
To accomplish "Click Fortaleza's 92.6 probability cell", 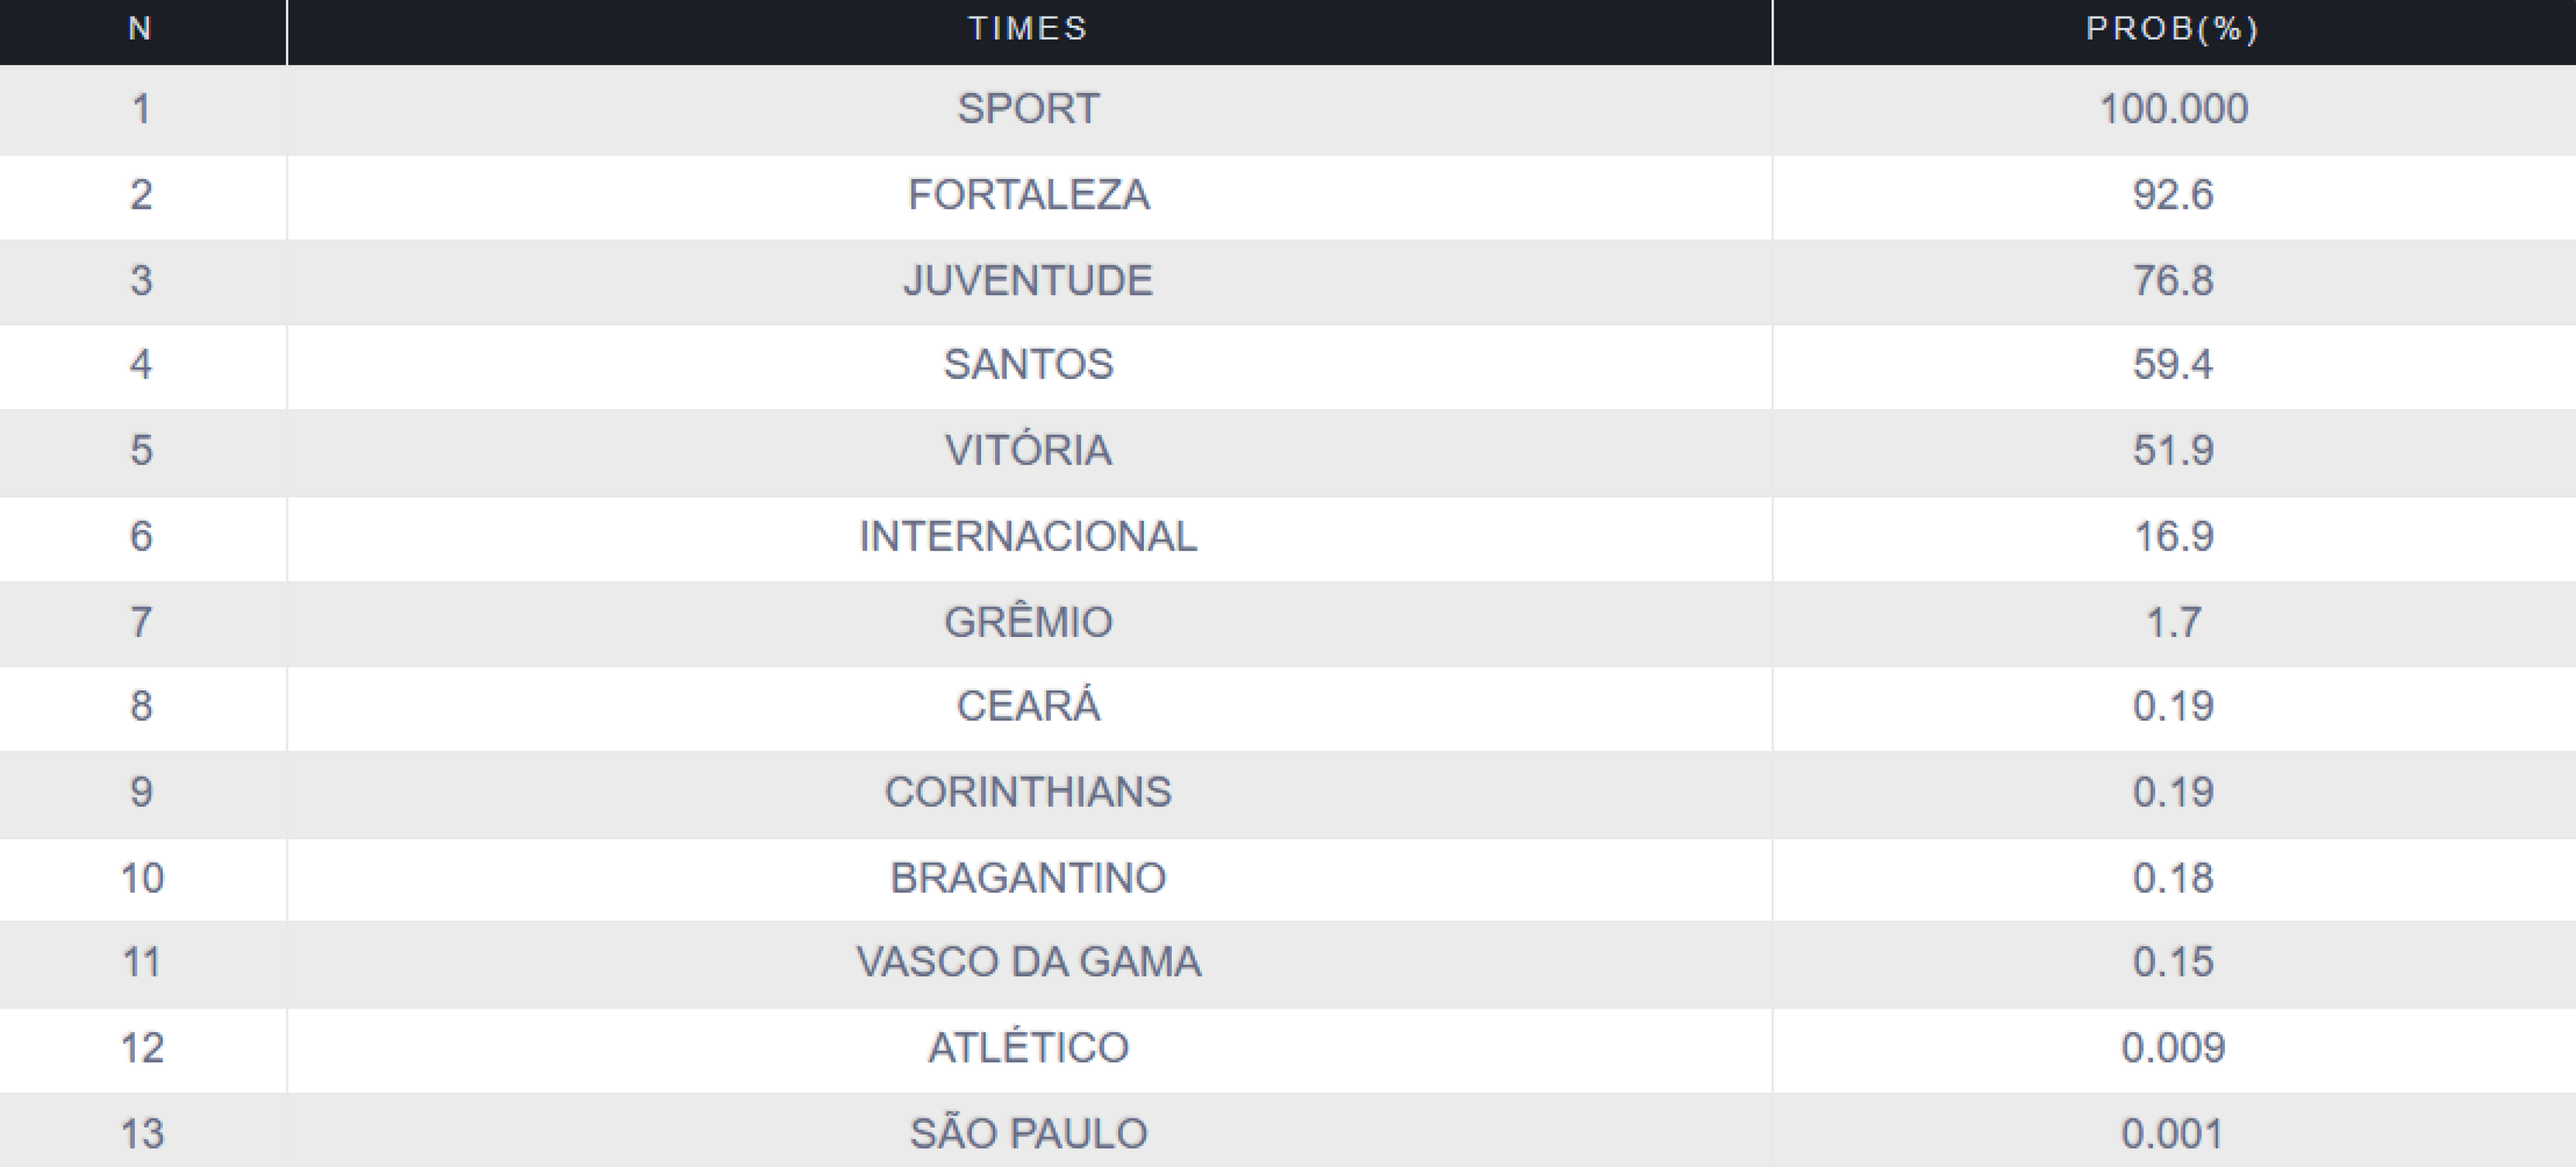I will [2173, 195].
